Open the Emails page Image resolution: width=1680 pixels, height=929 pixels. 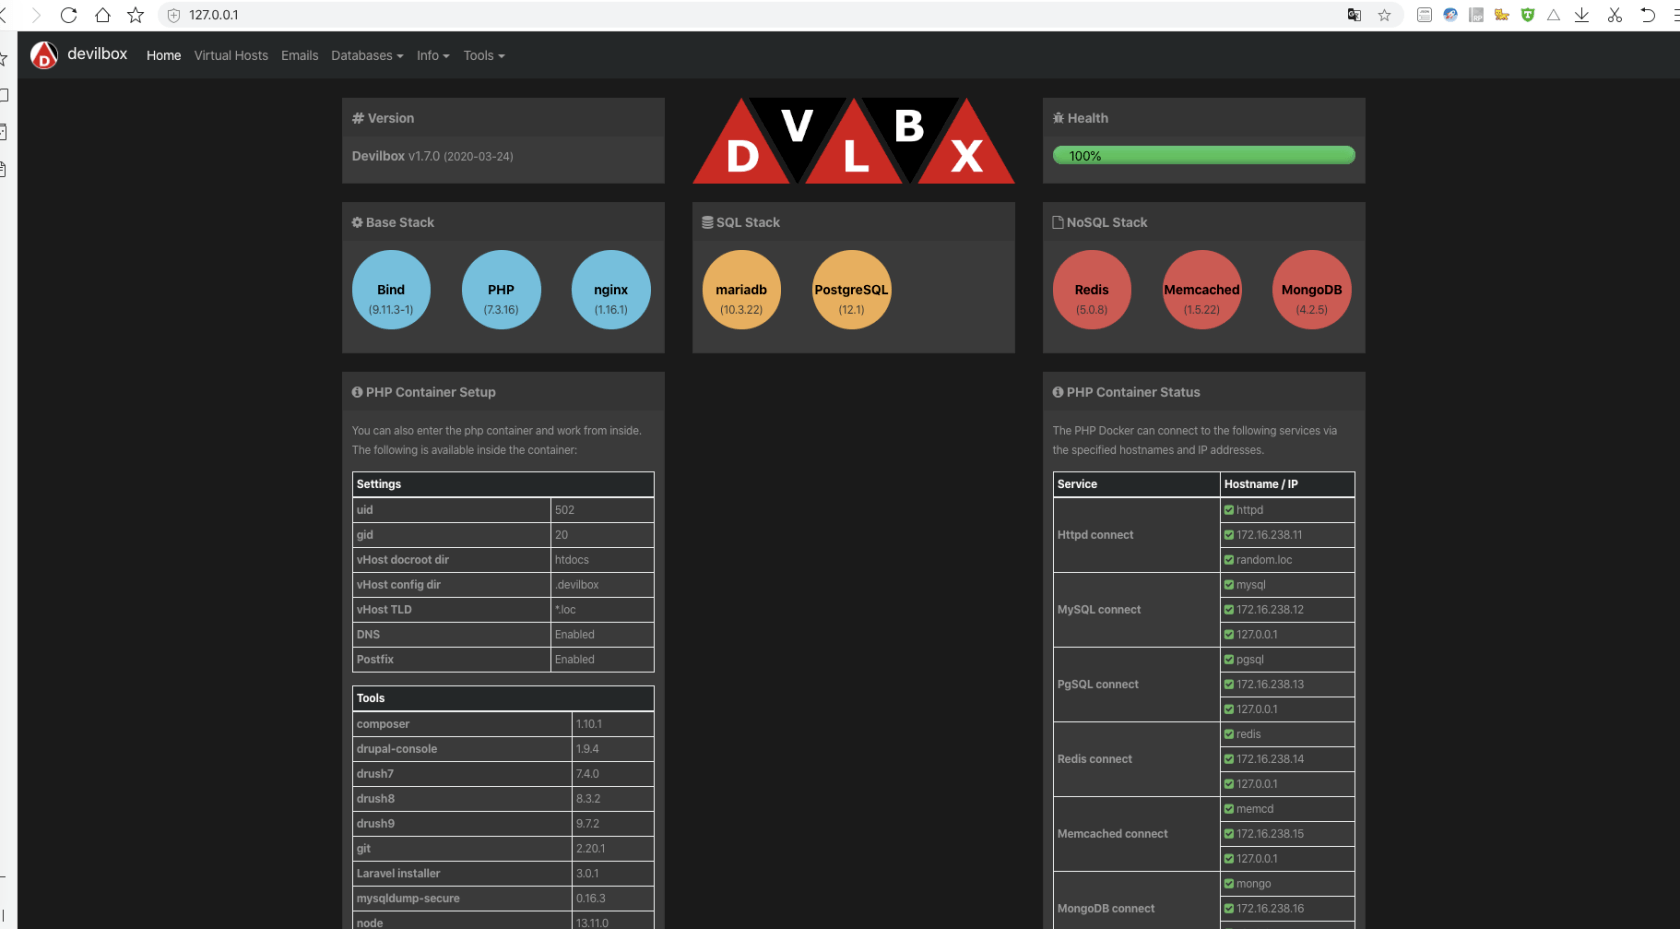(x=300, y=56)
